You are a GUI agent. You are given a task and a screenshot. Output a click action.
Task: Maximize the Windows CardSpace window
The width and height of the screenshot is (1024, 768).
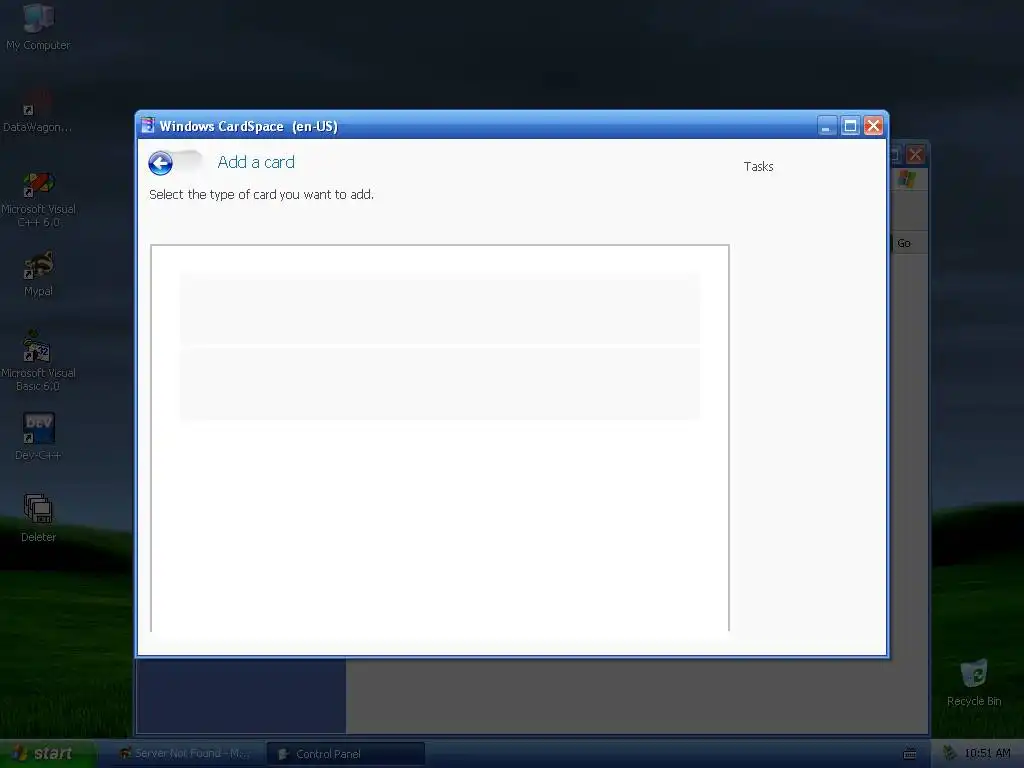click(x=850, y=125)
